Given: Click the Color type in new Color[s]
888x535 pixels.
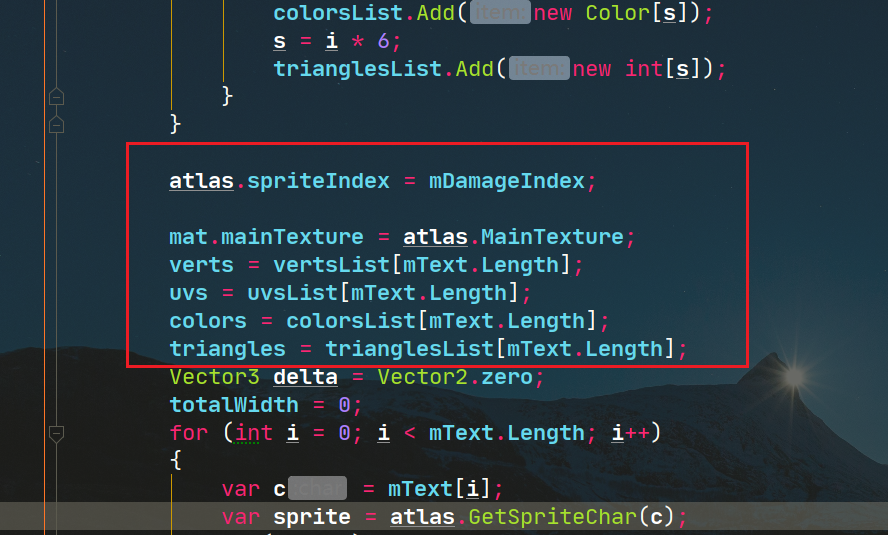Looking at the screenshot, I should (618, 13).
